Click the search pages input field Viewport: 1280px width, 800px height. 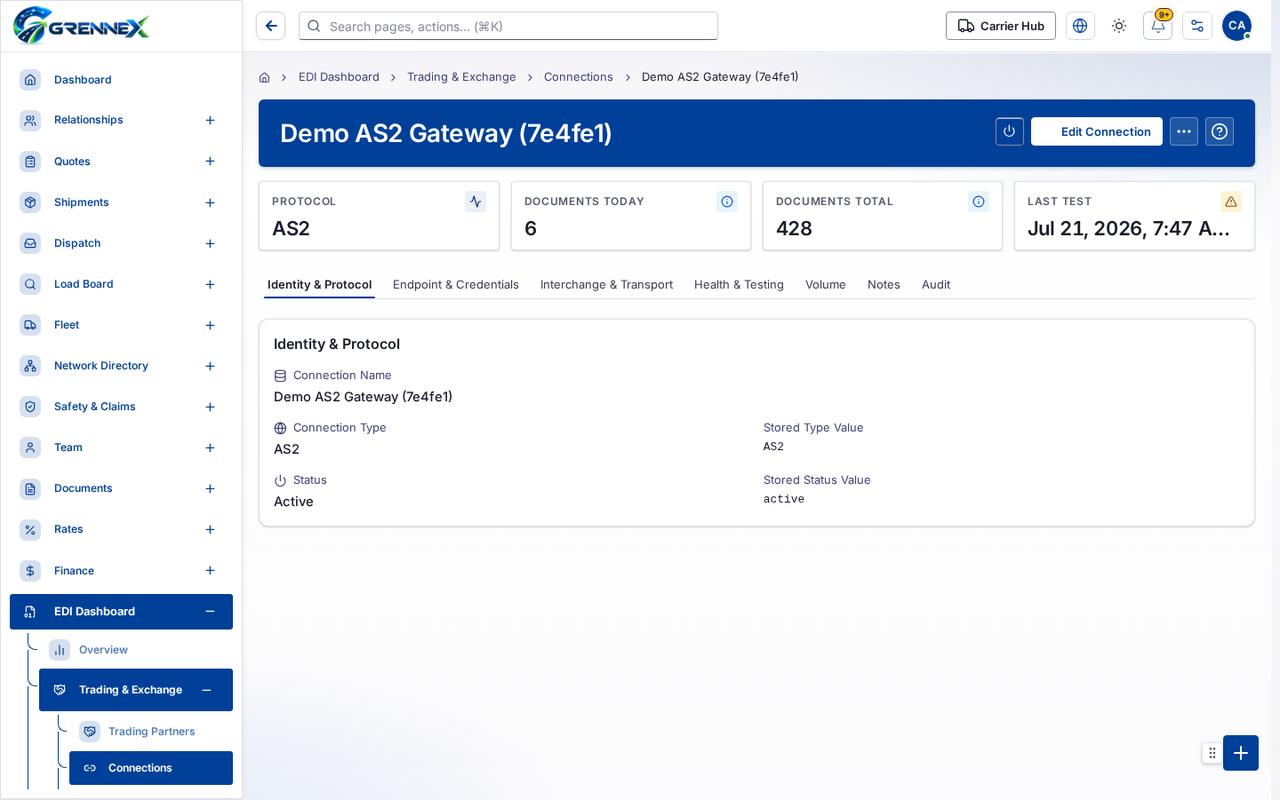(x=508, y=26)
